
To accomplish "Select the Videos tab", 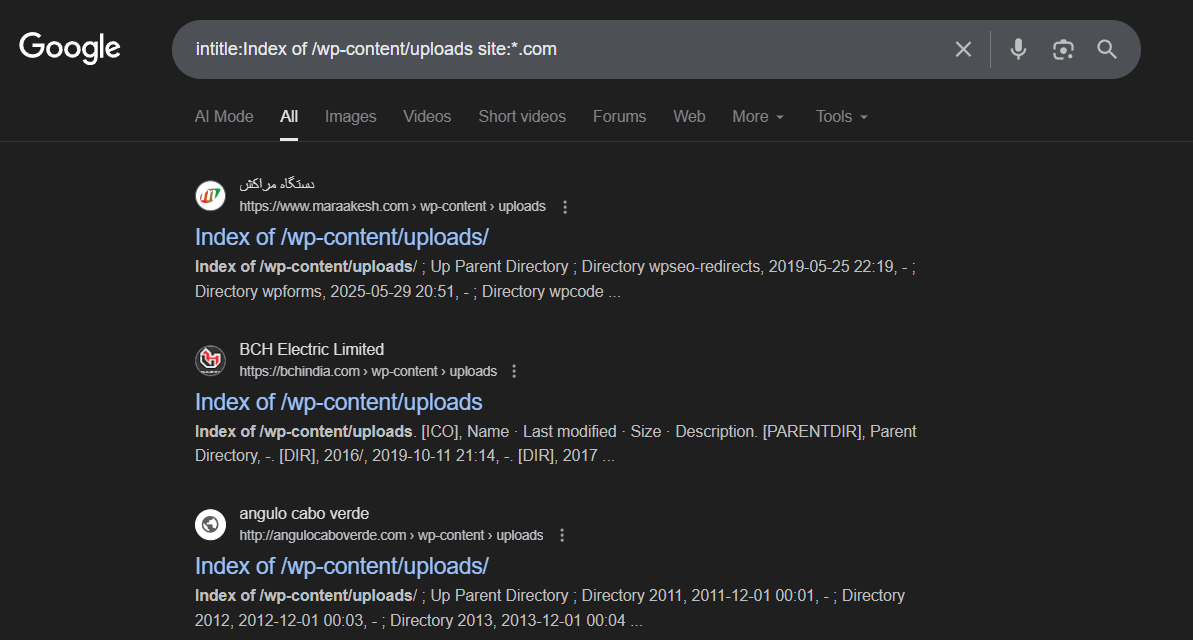I will point(427,117).
